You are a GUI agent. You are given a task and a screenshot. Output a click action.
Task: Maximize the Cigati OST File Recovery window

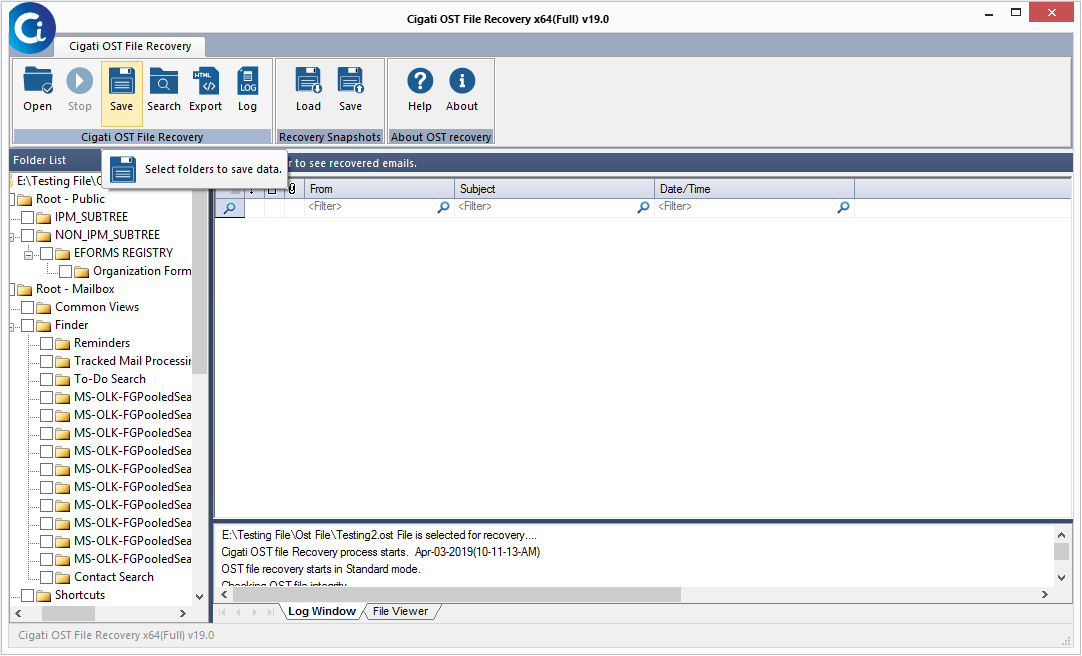coord(1016,13)
